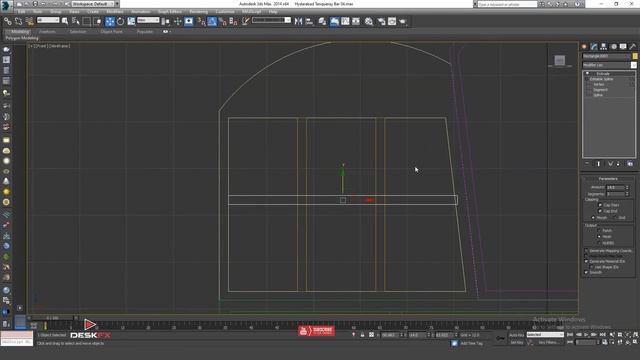Activate the Select Object tool
Screen dimensions: 640x360
point(65,21)
